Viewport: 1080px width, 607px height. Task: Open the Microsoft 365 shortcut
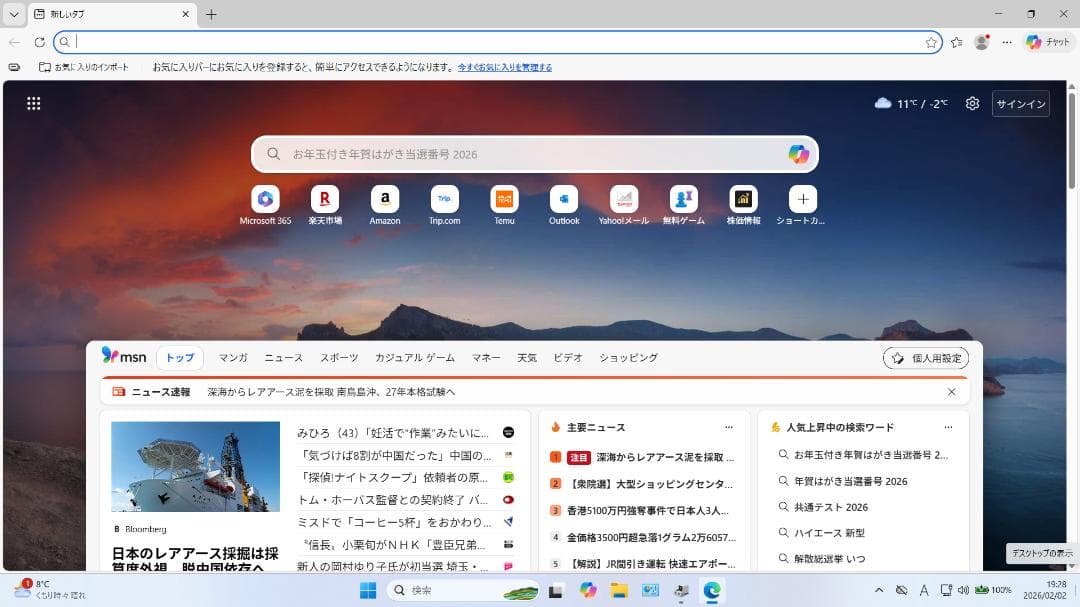point(265,199)
